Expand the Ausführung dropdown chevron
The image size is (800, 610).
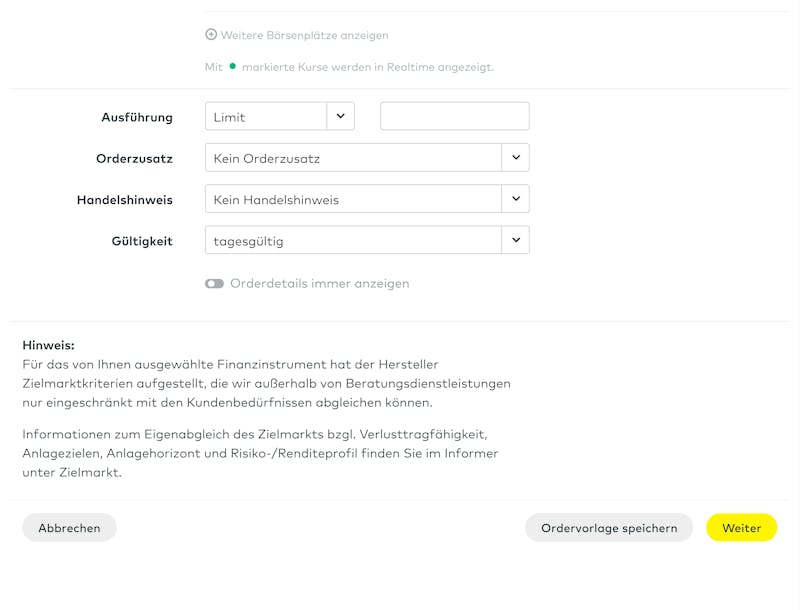(341, 116)
